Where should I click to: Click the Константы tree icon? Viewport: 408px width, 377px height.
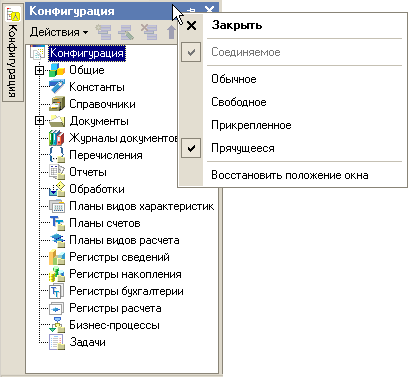click(57, 87)
